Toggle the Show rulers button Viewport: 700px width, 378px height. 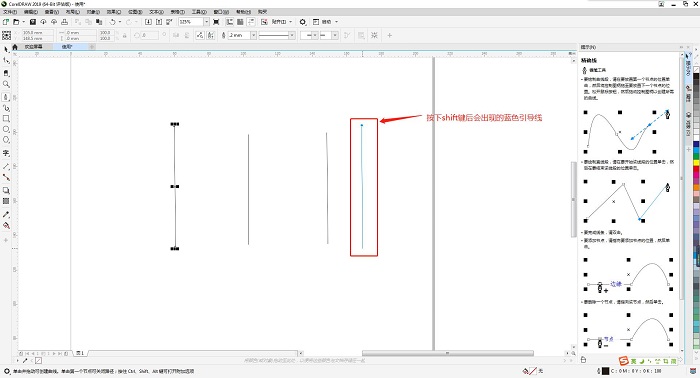229,21
